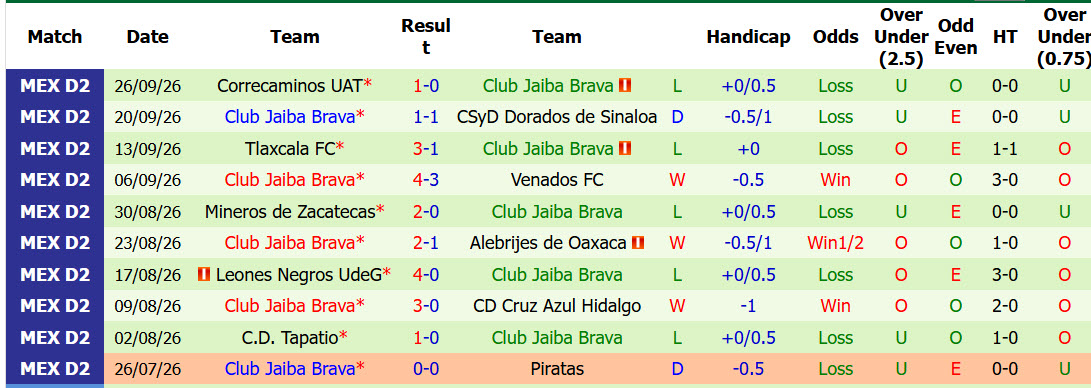The height and width of the screenshot is (388, 1091).
Task: Open Correcaminos UAT team link
Action: (289, 86)
